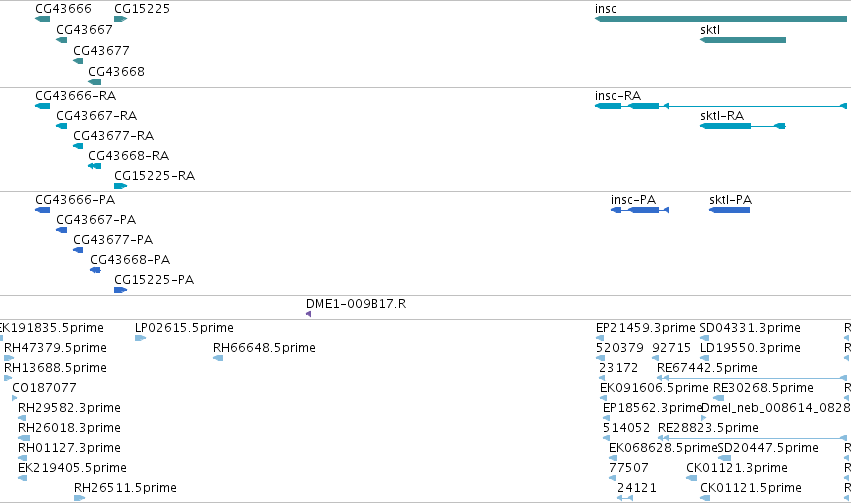Click the CG43666-PA protein bar

click(x=42, y=210)
